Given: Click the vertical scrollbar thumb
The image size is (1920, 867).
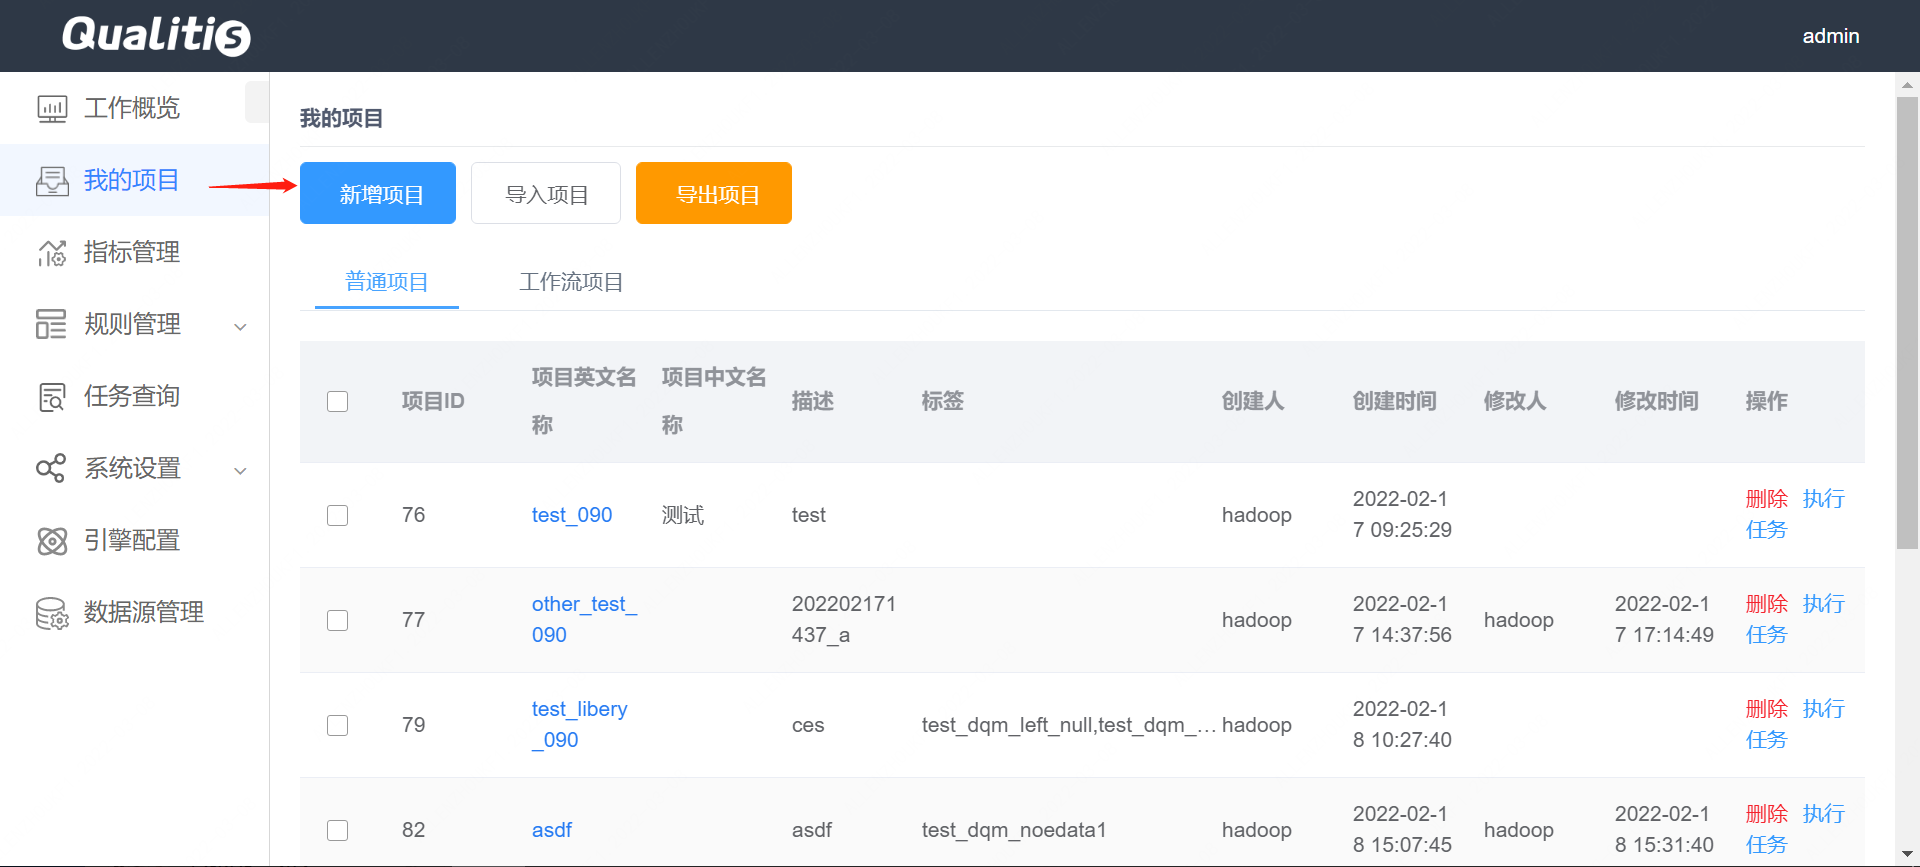Looking at the screenshot, I should pyautogui.click(x=1907, y=320).
